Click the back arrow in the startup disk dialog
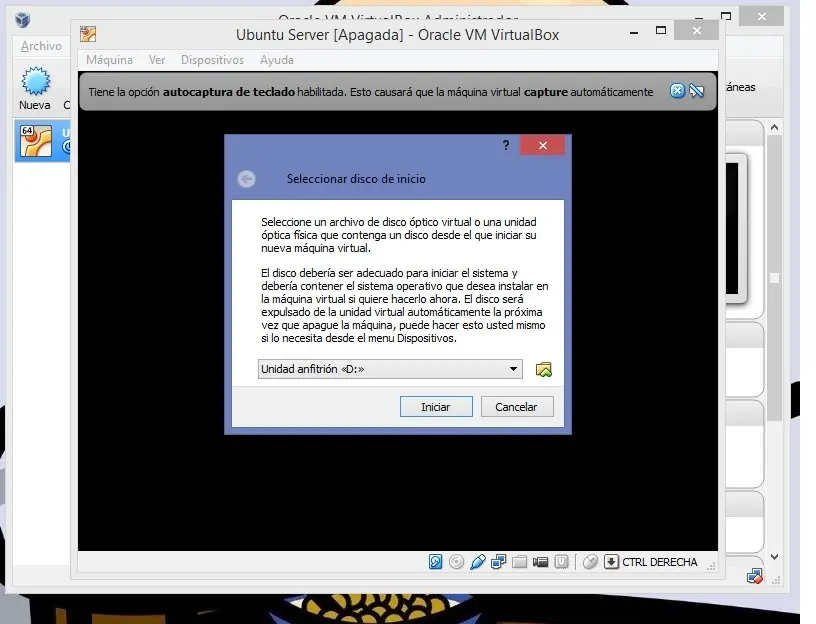816x624 pixels. click(x=247, y=179)
